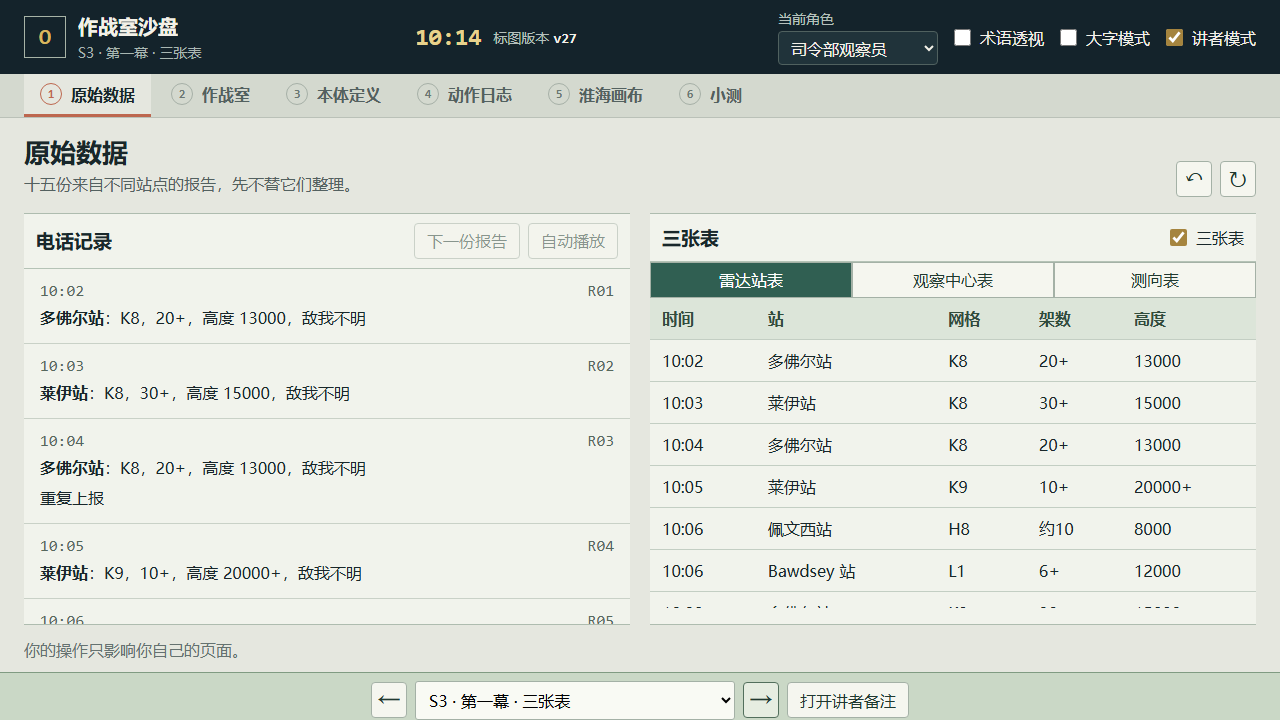Screen dimensions: 1280x720
Task: Go to previous slide with left arrow
Action: [x=389, y=700]
